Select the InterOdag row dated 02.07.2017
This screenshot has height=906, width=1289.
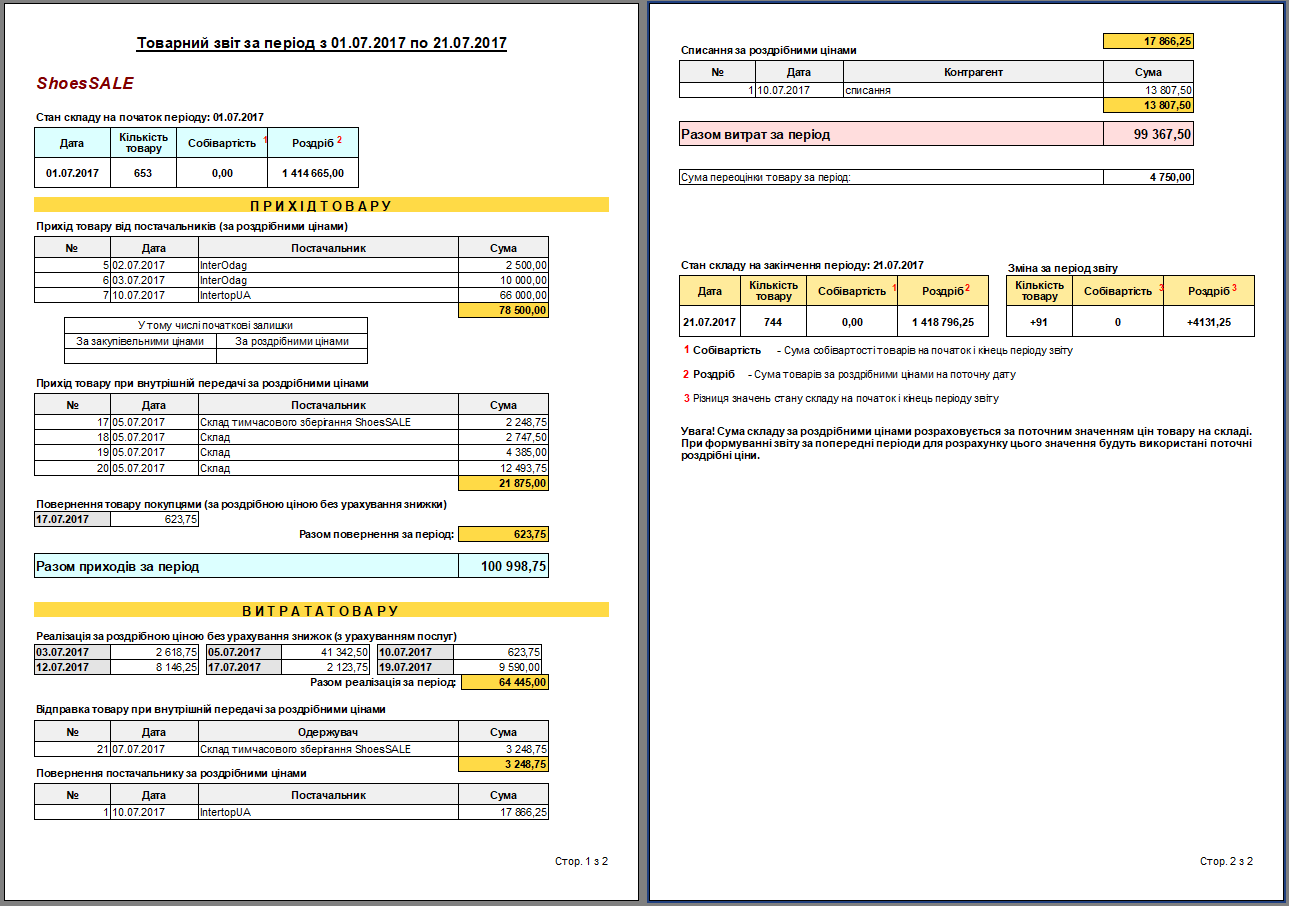(290, 265)
